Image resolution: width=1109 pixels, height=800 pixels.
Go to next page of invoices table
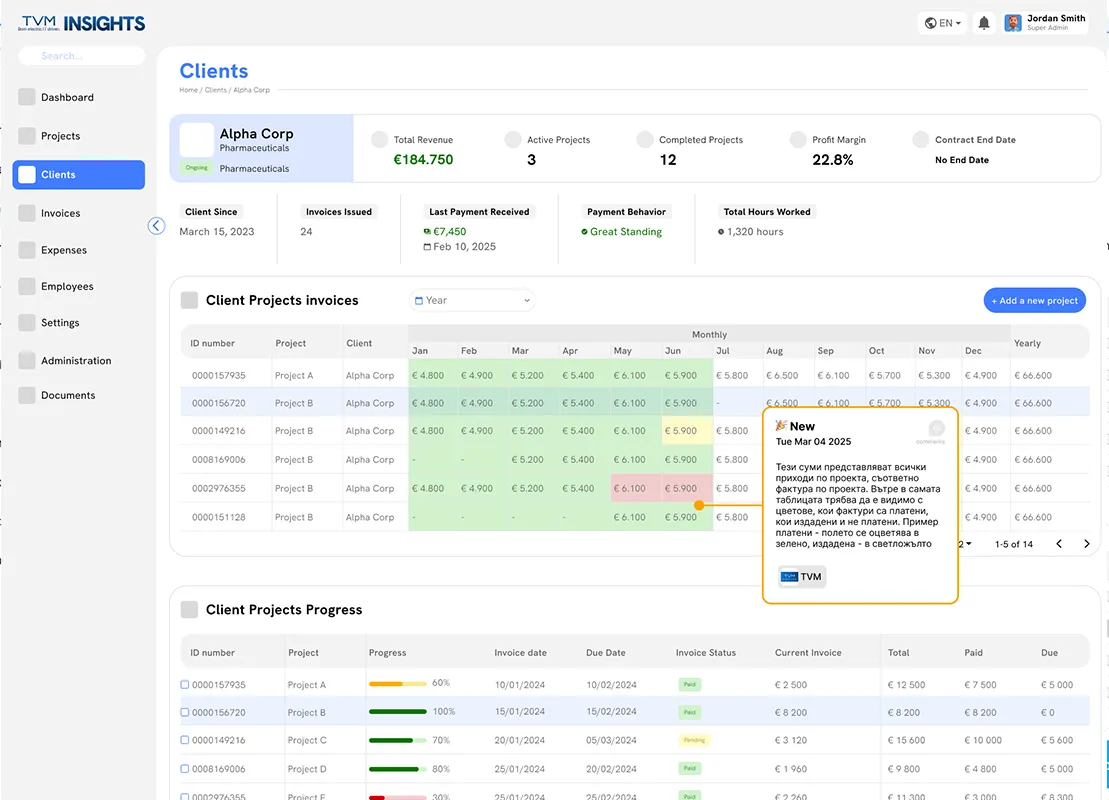coord(1086,544)
